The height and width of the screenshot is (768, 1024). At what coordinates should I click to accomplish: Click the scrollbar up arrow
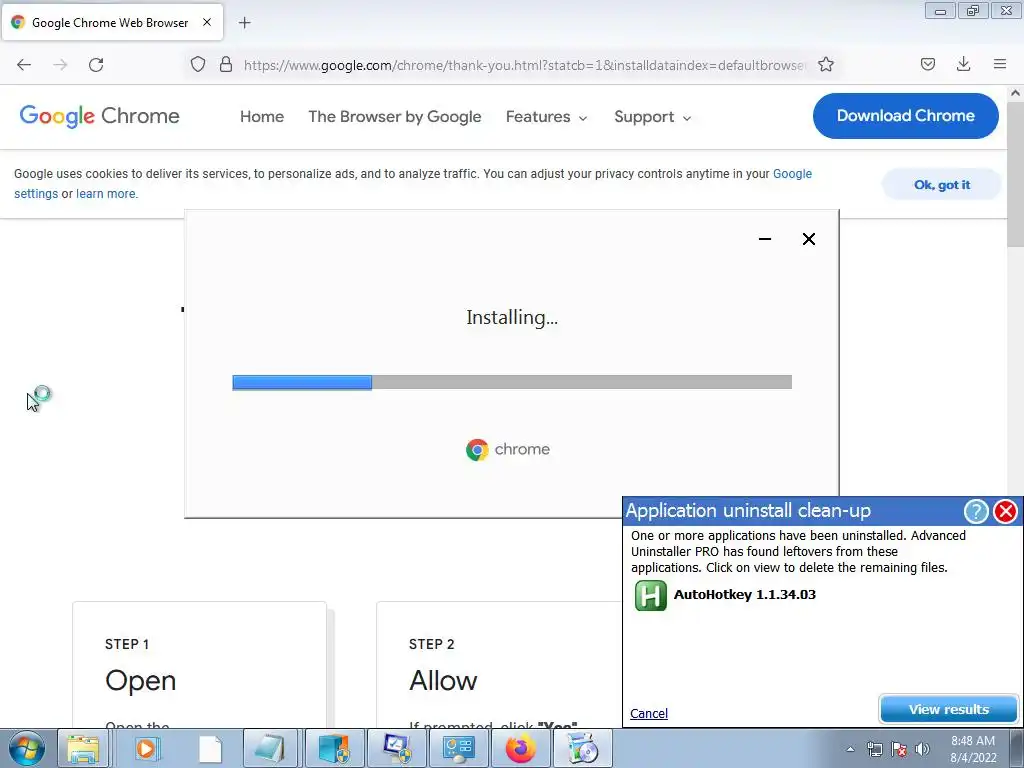pos(1015,93)
